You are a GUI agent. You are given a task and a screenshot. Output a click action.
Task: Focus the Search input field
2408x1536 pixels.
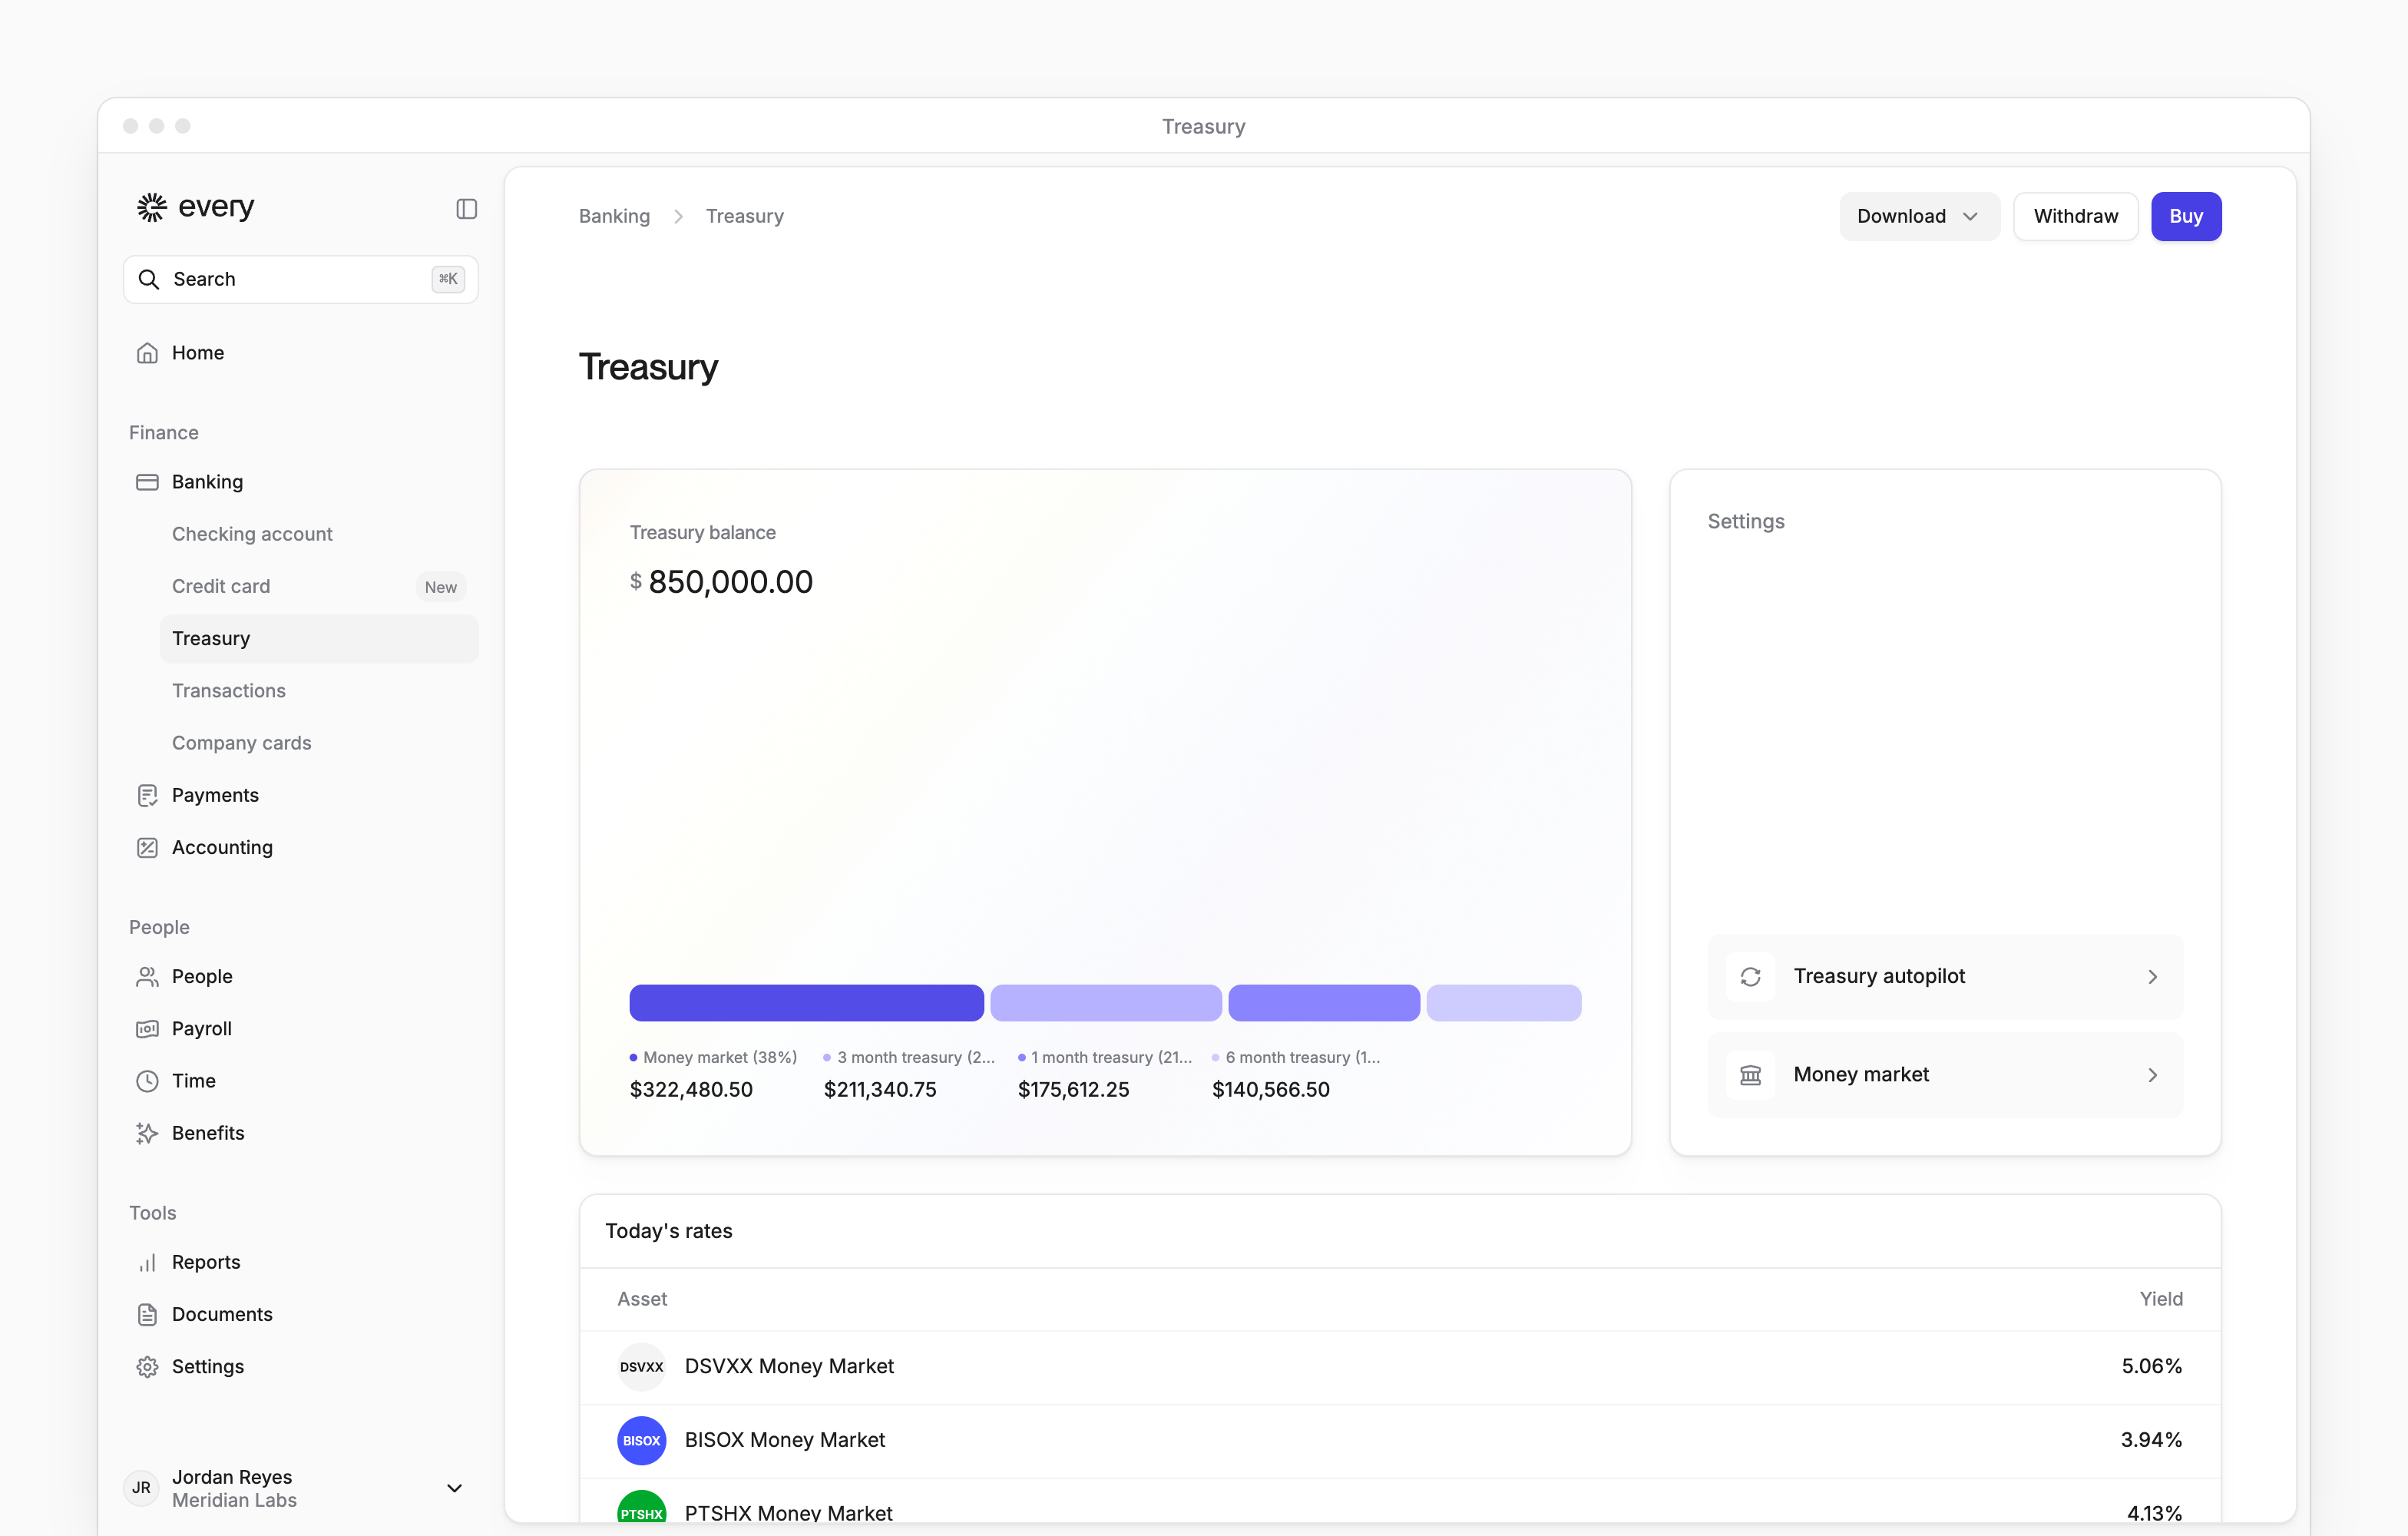tap(300, 279)
